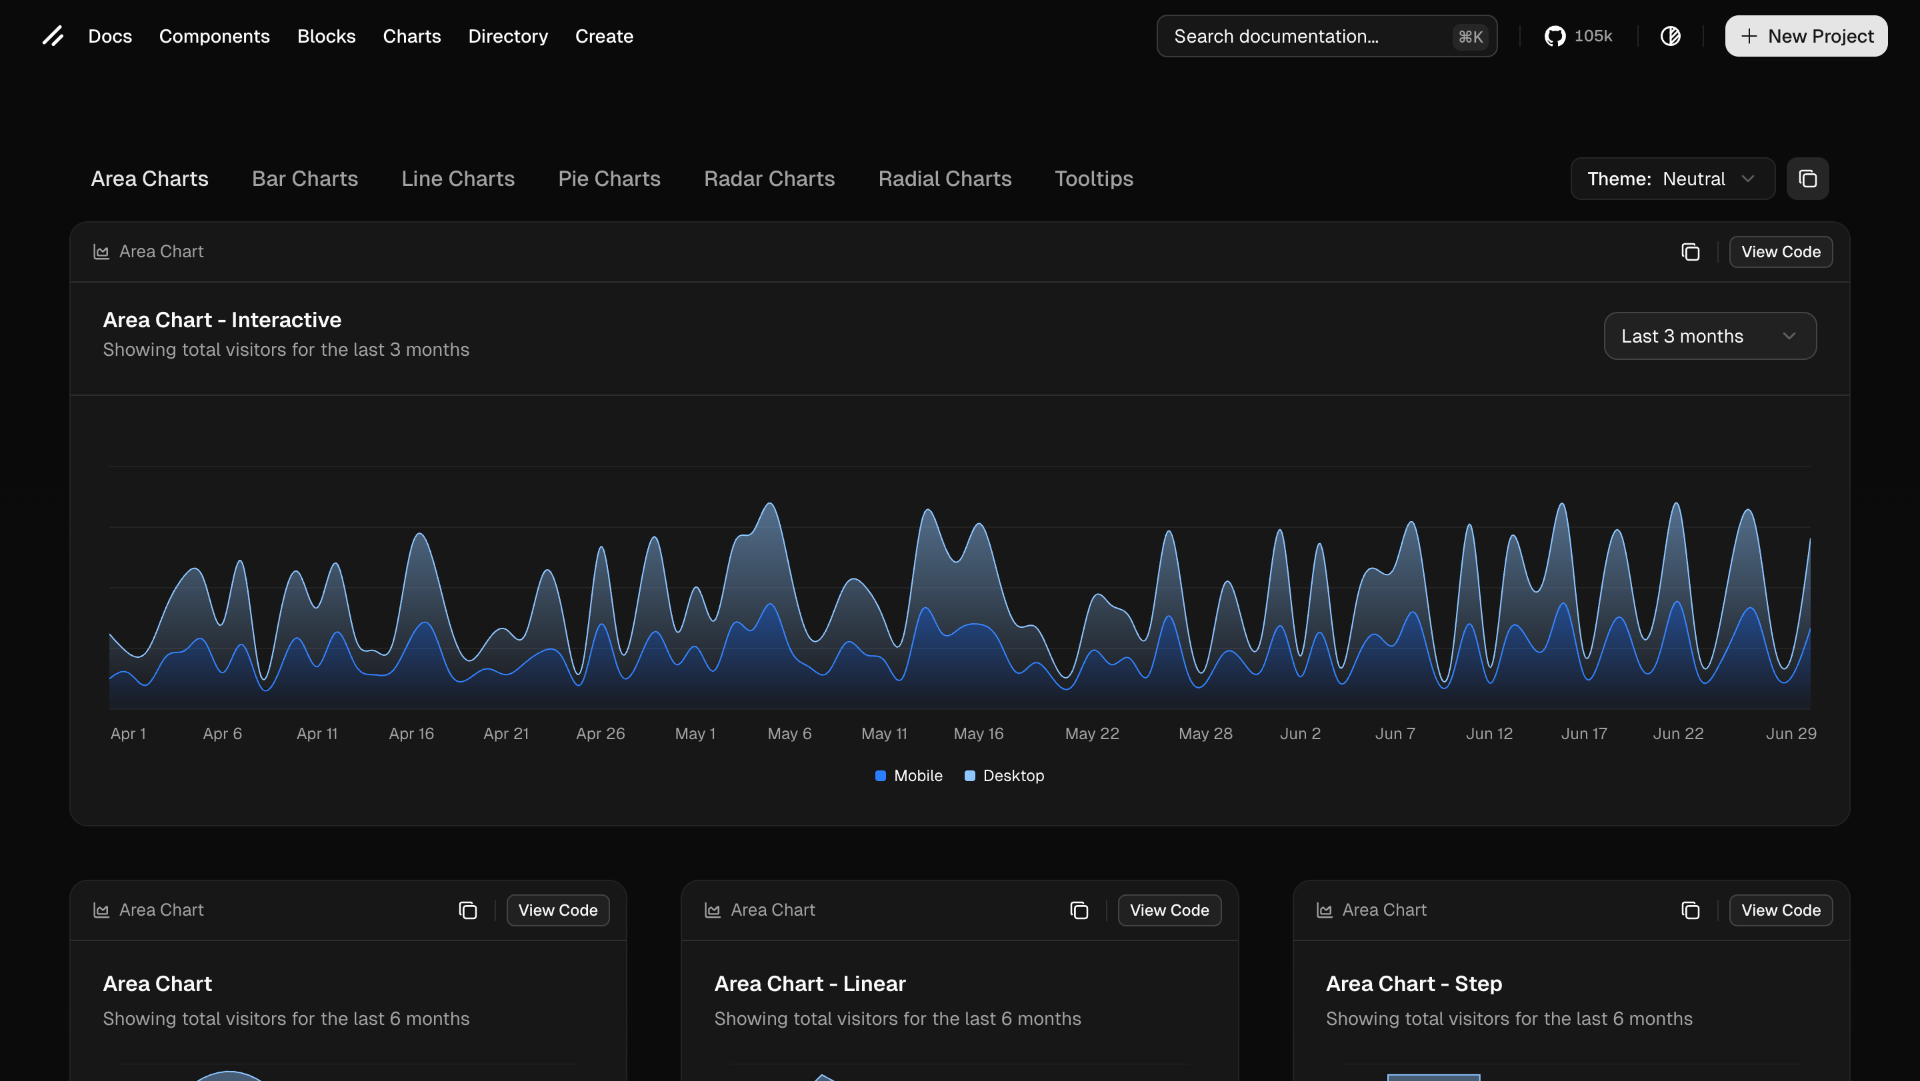Toggle Mobile series in chart legend
This screenshot has height=1081, width=1920.
[917, 776]
